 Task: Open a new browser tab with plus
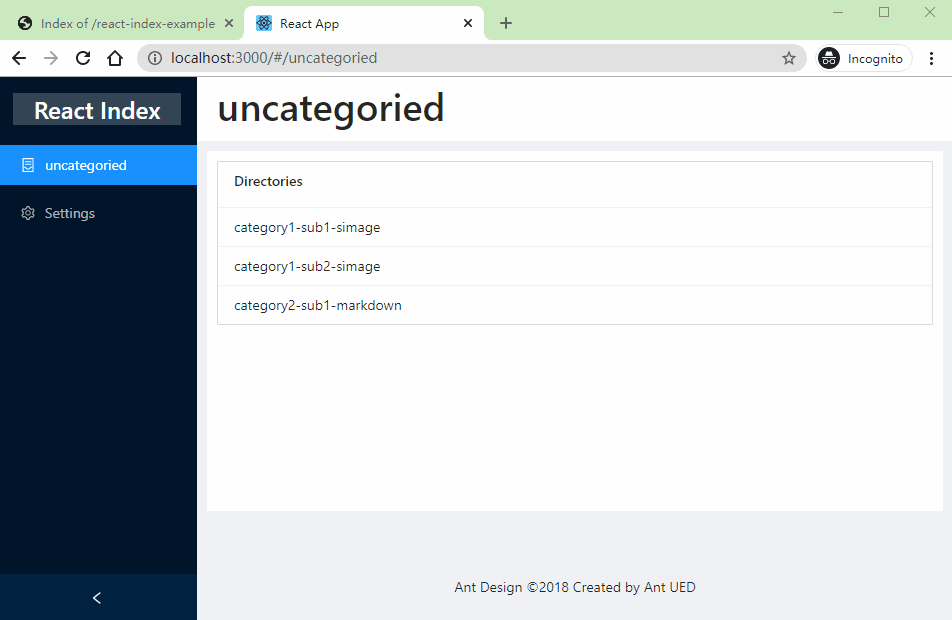click(x=506, y=23)
